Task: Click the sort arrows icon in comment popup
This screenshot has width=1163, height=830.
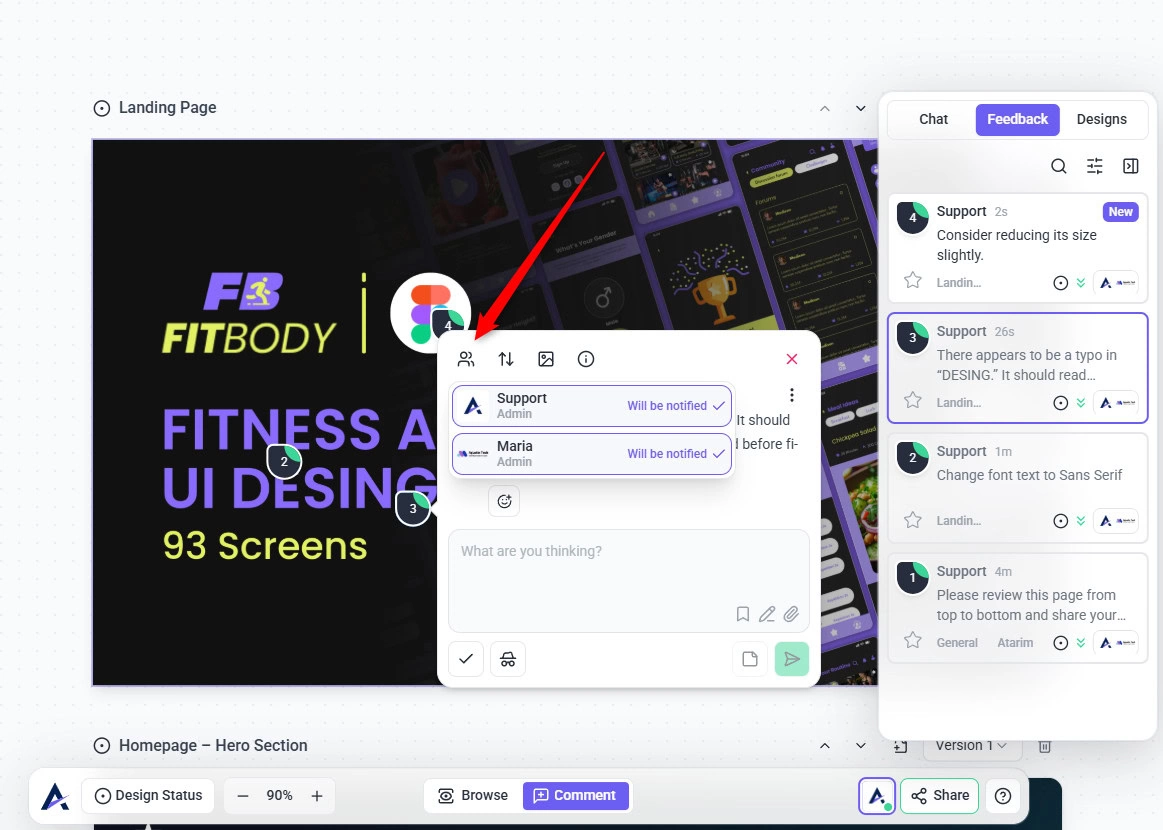Action: [506, 359]
